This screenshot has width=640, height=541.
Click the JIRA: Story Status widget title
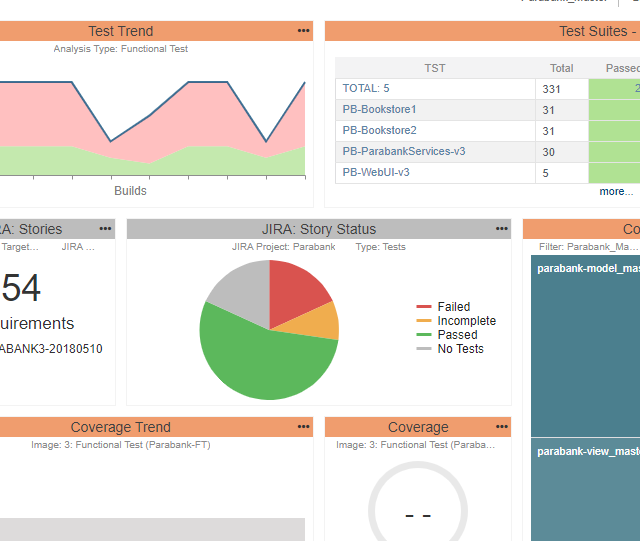point(319,229)
